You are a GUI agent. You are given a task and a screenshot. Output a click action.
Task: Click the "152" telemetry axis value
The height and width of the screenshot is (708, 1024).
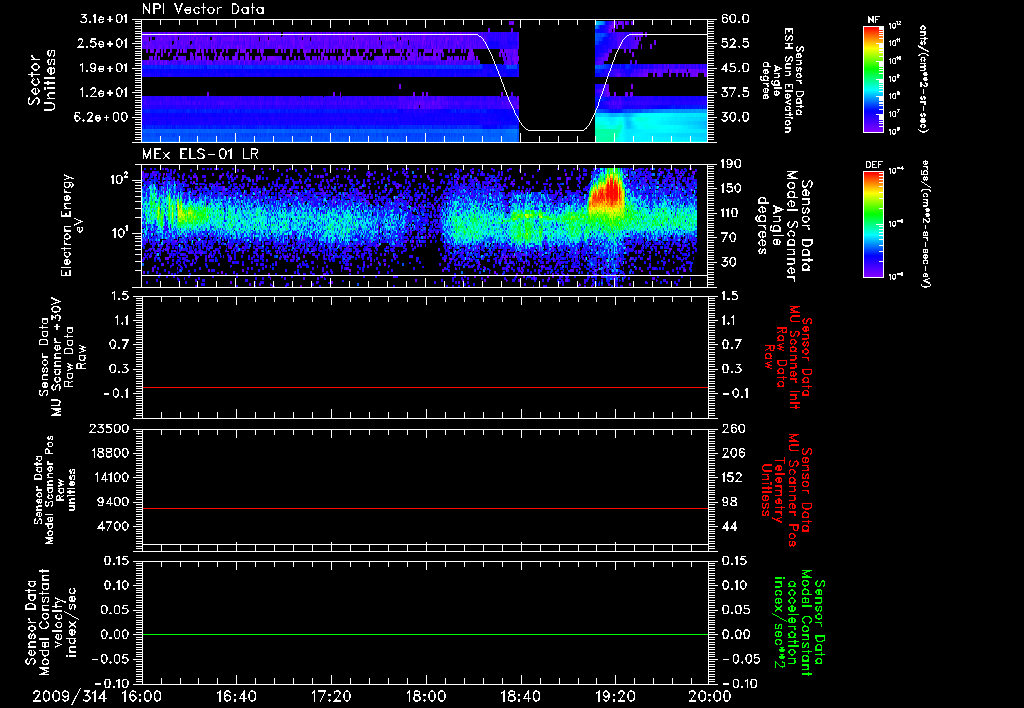point(732,477)
